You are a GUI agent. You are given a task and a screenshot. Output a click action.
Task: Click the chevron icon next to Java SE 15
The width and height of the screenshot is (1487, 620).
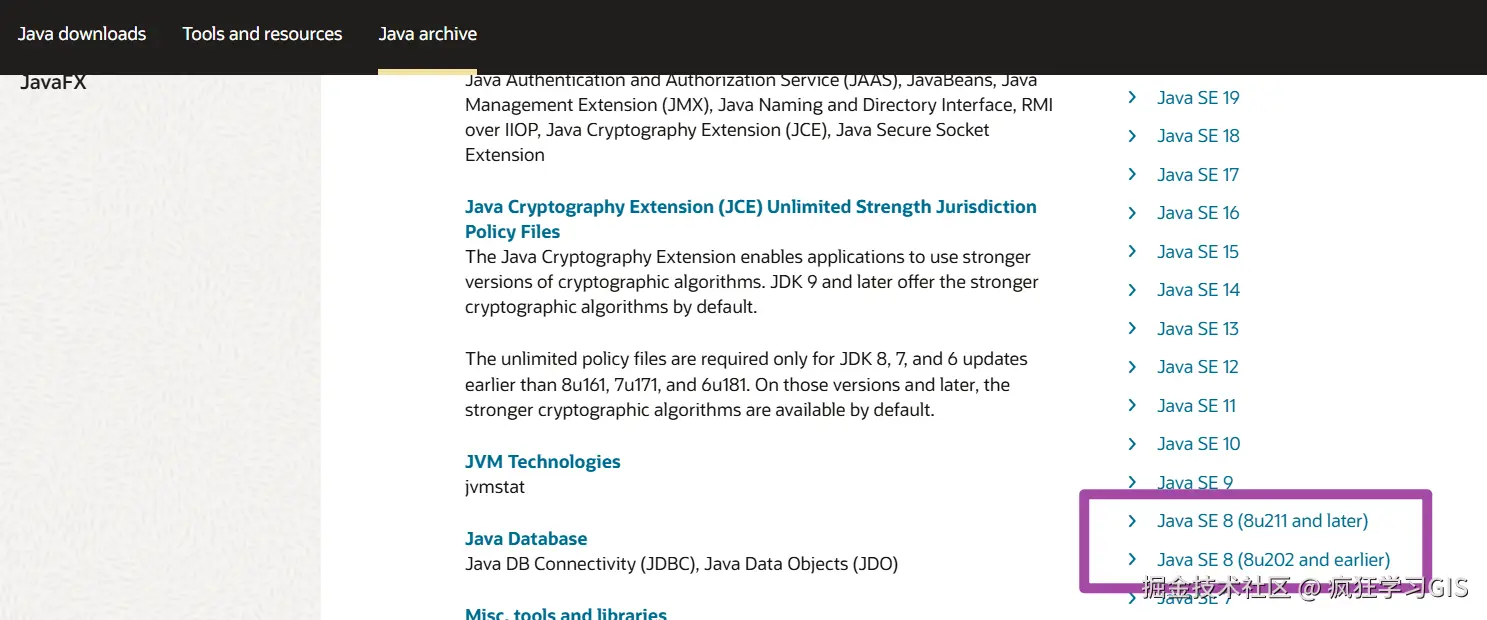click(1132, 251)
